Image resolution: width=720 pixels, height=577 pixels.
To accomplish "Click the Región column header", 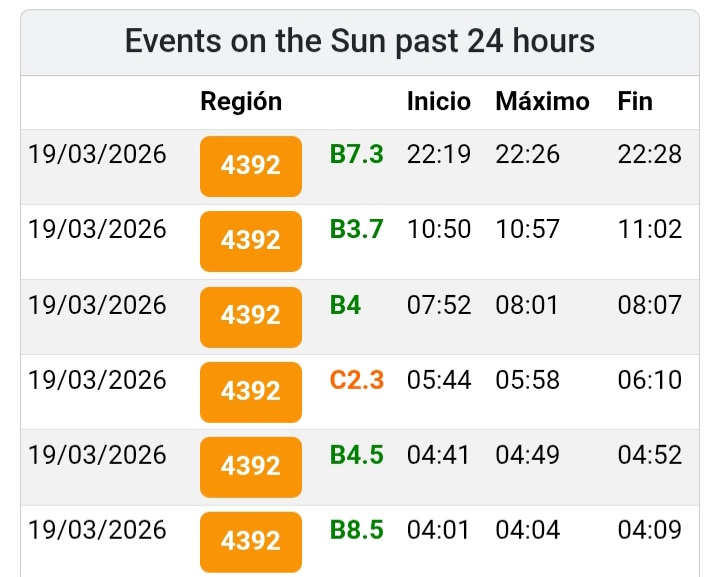I will pos(241,101).
